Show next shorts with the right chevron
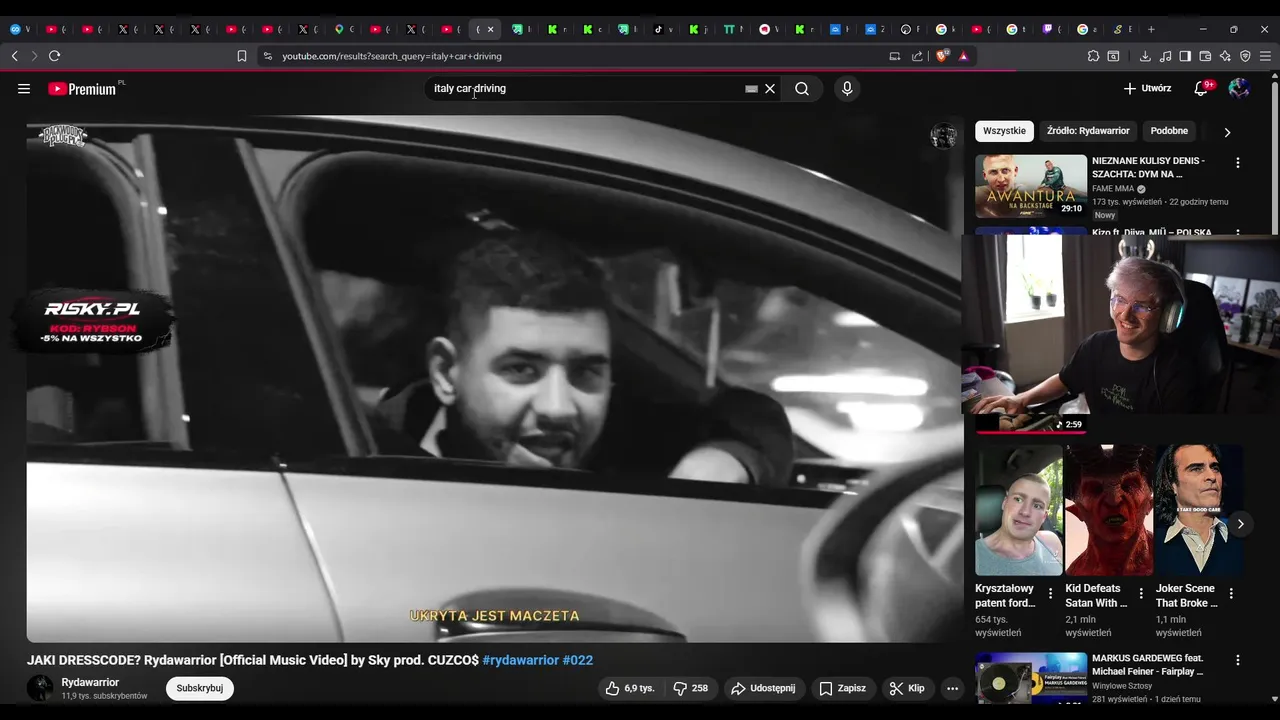Viewport: 1280px width, 720px height. pyautogui.click(x=1240, y=524)
